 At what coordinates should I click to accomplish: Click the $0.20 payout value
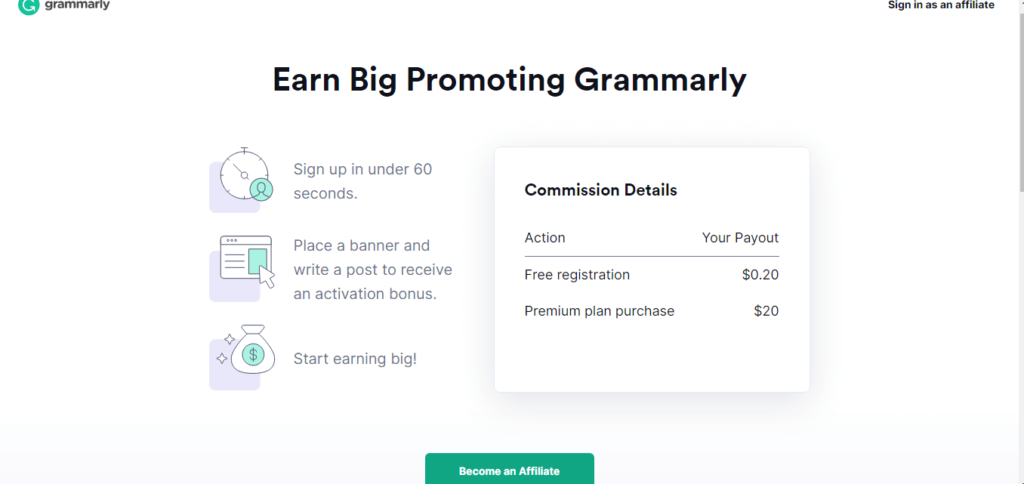tap(760, 275)
